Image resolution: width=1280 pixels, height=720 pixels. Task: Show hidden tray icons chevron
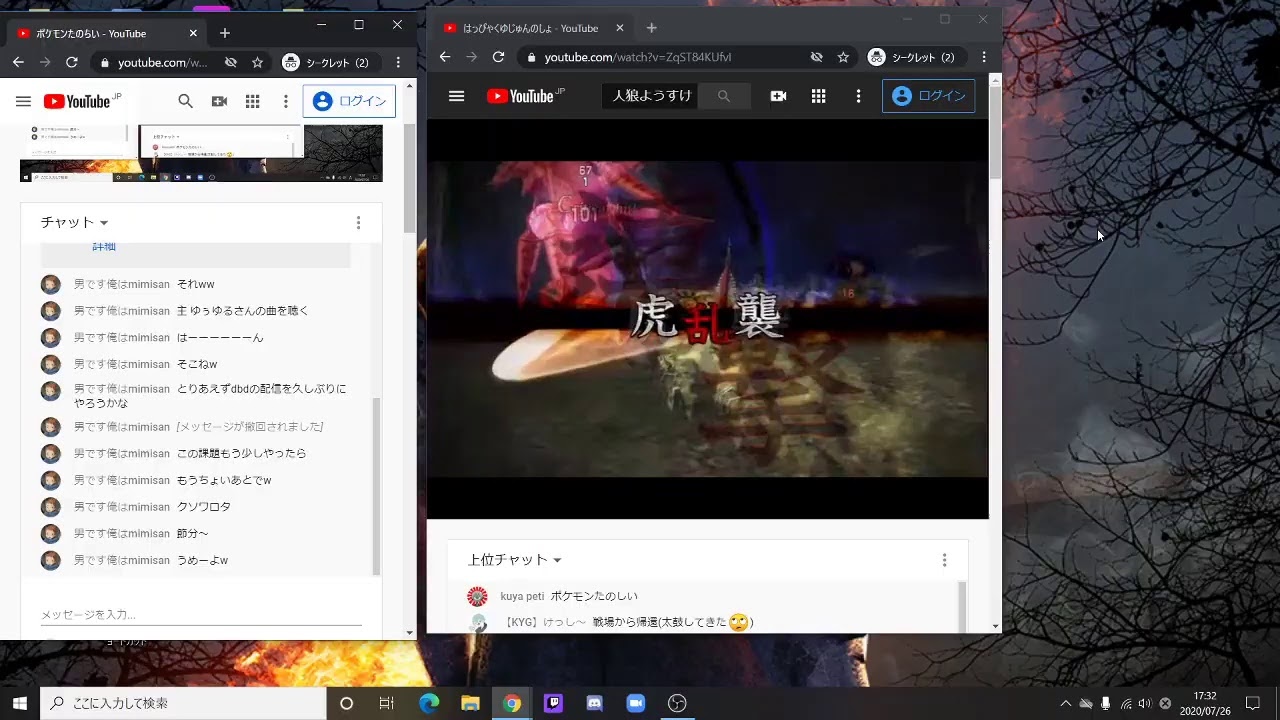pyautogui.click(x=1065, y=703)
